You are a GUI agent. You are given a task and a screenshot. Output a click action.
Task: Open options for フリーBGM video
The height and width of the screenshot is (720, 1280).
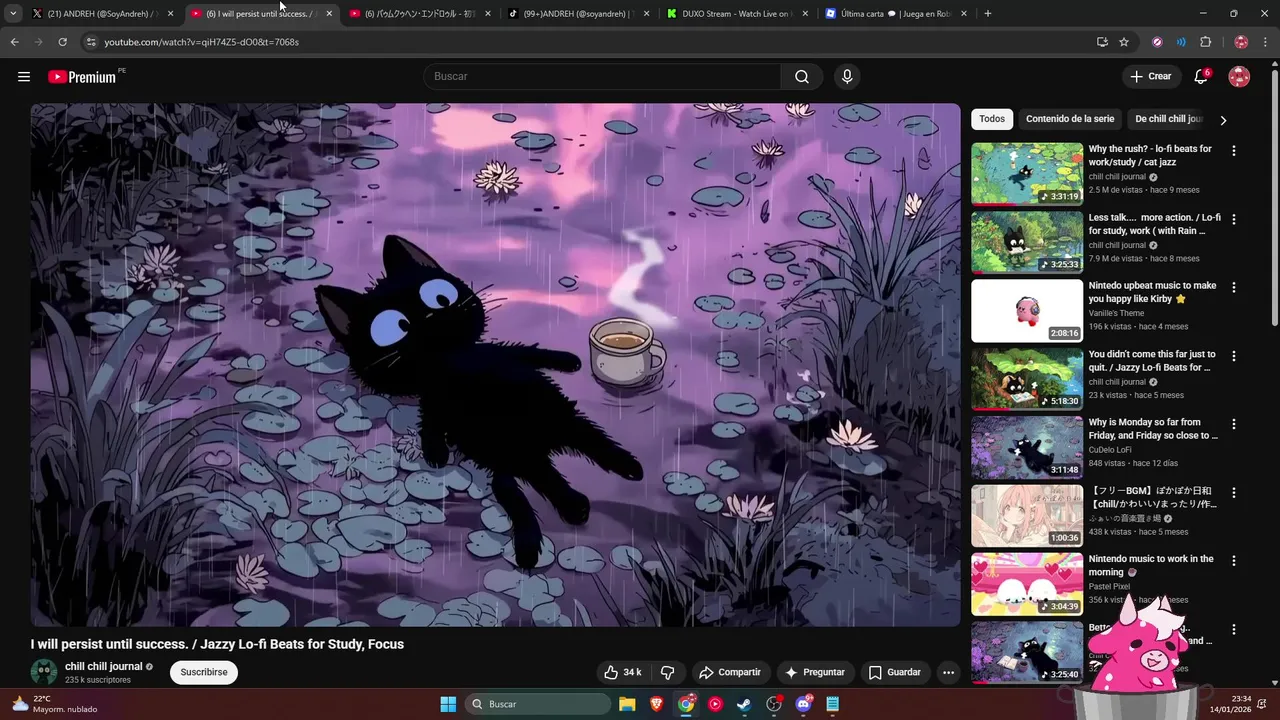coord(1233,493)
